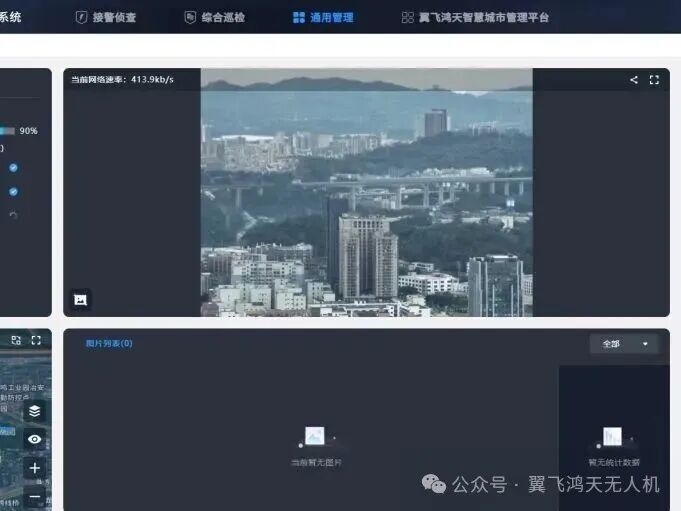Enter fullscreen on the video panel
The height and width of the screenshot is (511, 681).
(x=655, y=80)
